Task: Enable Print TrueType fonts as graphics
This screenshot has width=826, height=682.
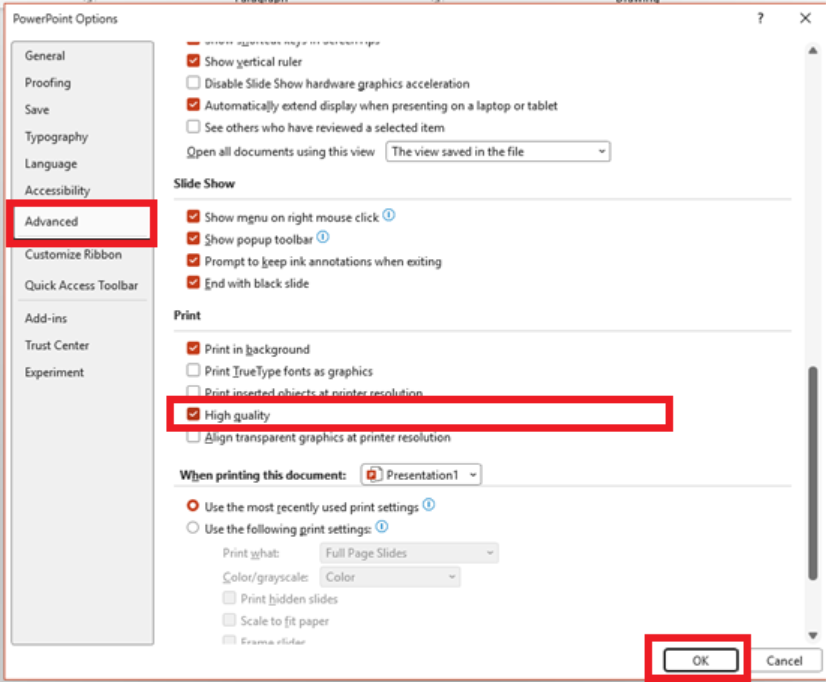Action: coord(193,371)
